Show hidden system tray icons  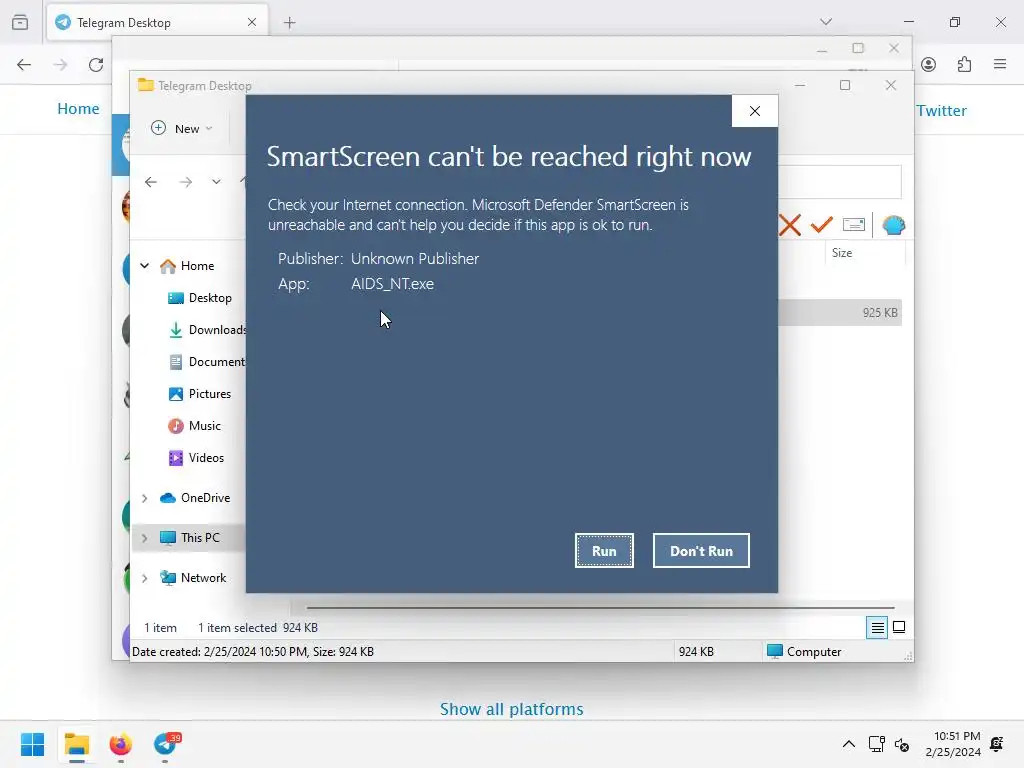pyautogui.click(x=848, y=744)
